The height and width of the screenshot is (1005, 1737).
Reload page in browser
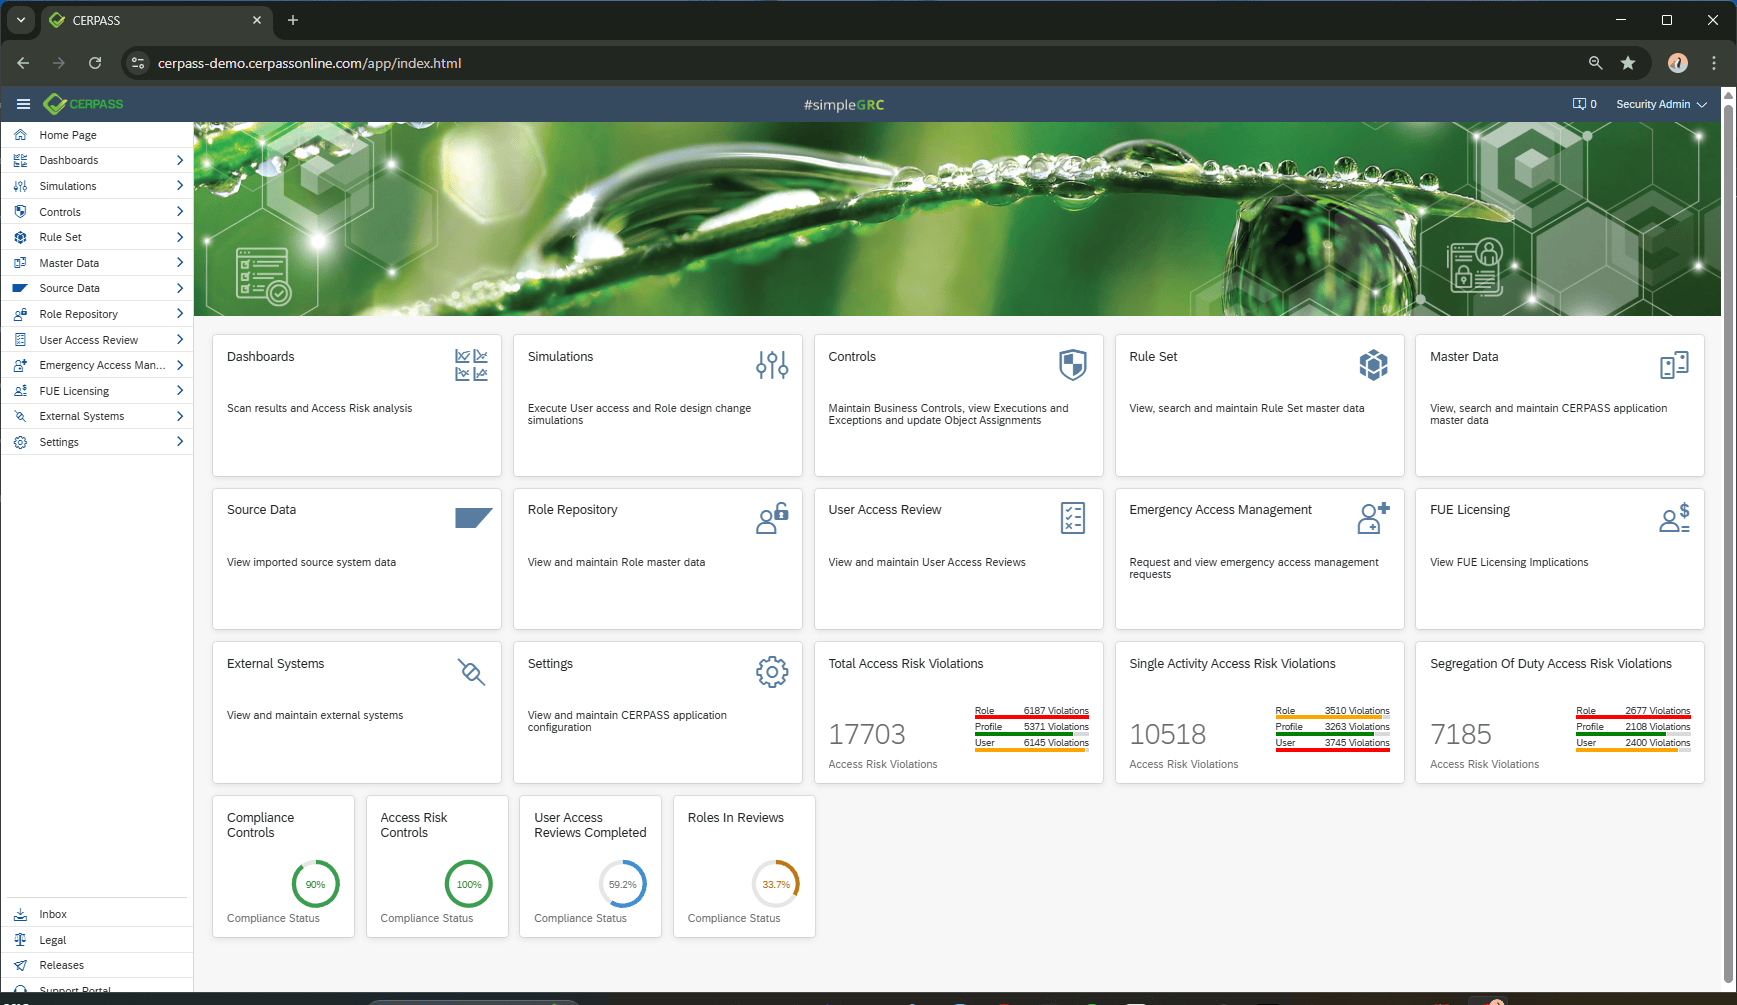coord(95,63)
